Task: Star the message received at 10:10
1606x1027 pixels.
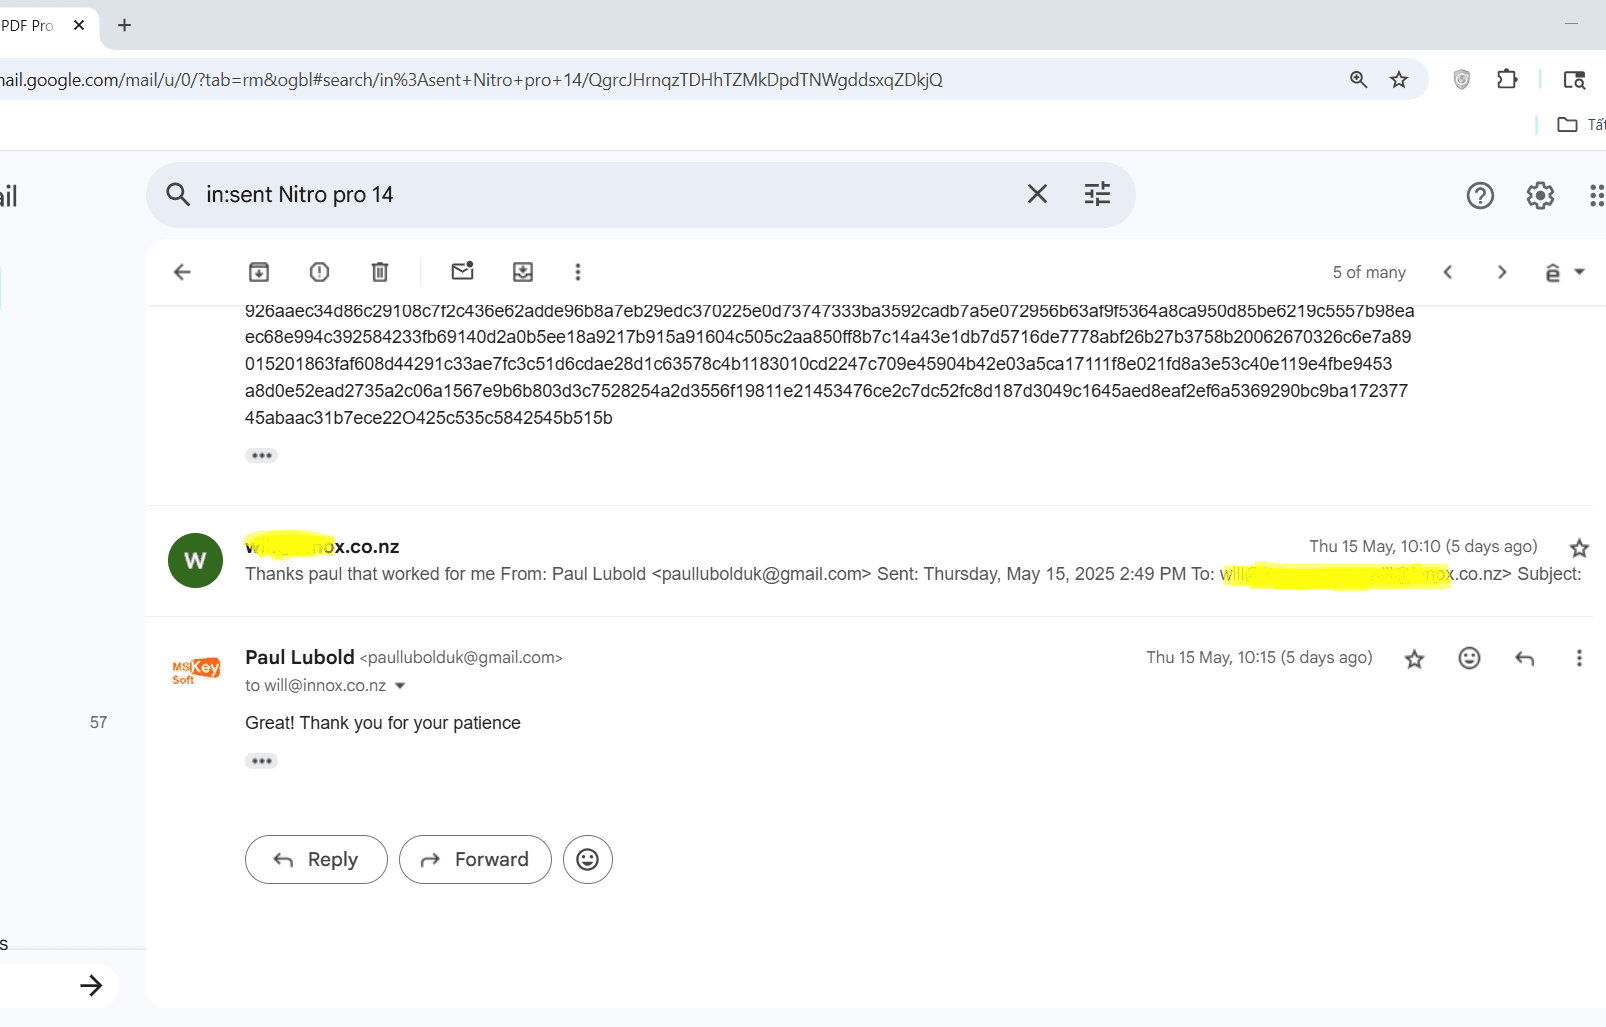Action: (1579, 548)
